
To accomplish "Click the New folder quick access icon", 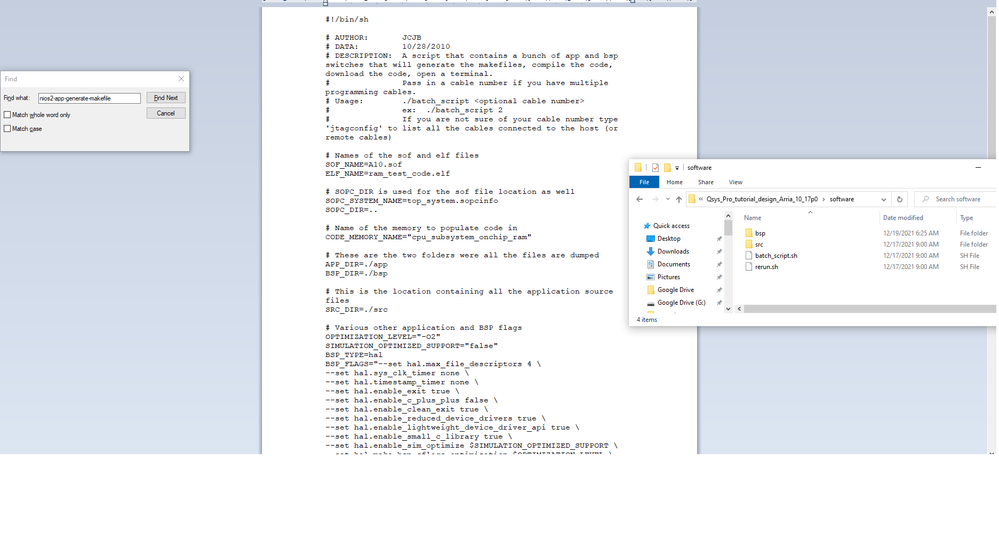I will (667, 168).
